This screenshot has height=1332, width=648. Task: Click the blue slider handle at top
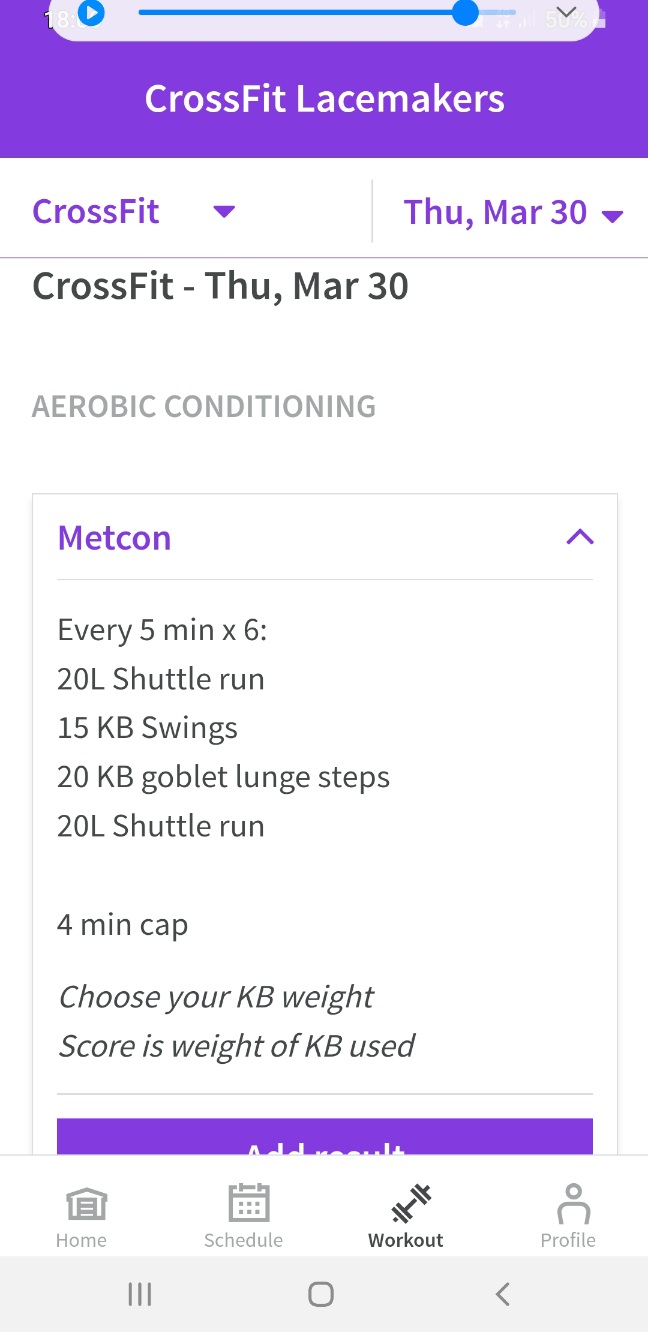coord(465,13)
